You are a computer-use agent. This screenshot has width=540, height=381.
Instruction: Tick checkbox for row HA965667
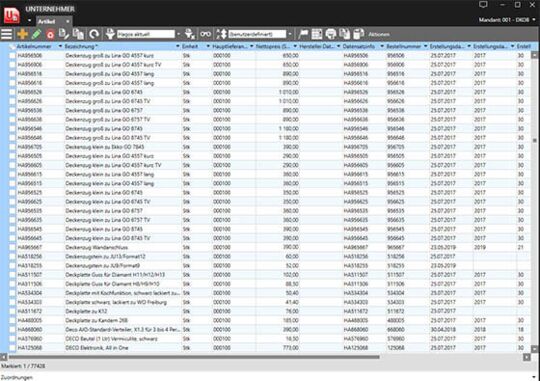(12, 247)
